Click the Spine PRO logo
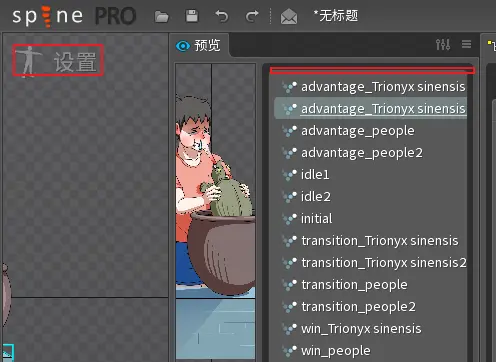This screenshot has width=496, height=362. [74, 16]
